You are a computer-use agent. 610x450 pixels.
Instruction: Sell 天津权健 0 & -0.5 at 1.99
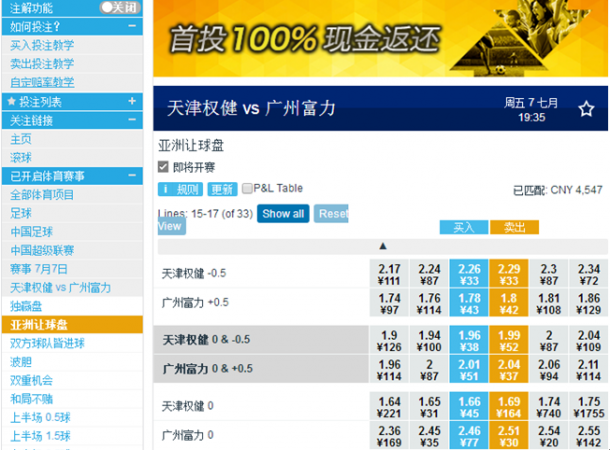point(509,340)
